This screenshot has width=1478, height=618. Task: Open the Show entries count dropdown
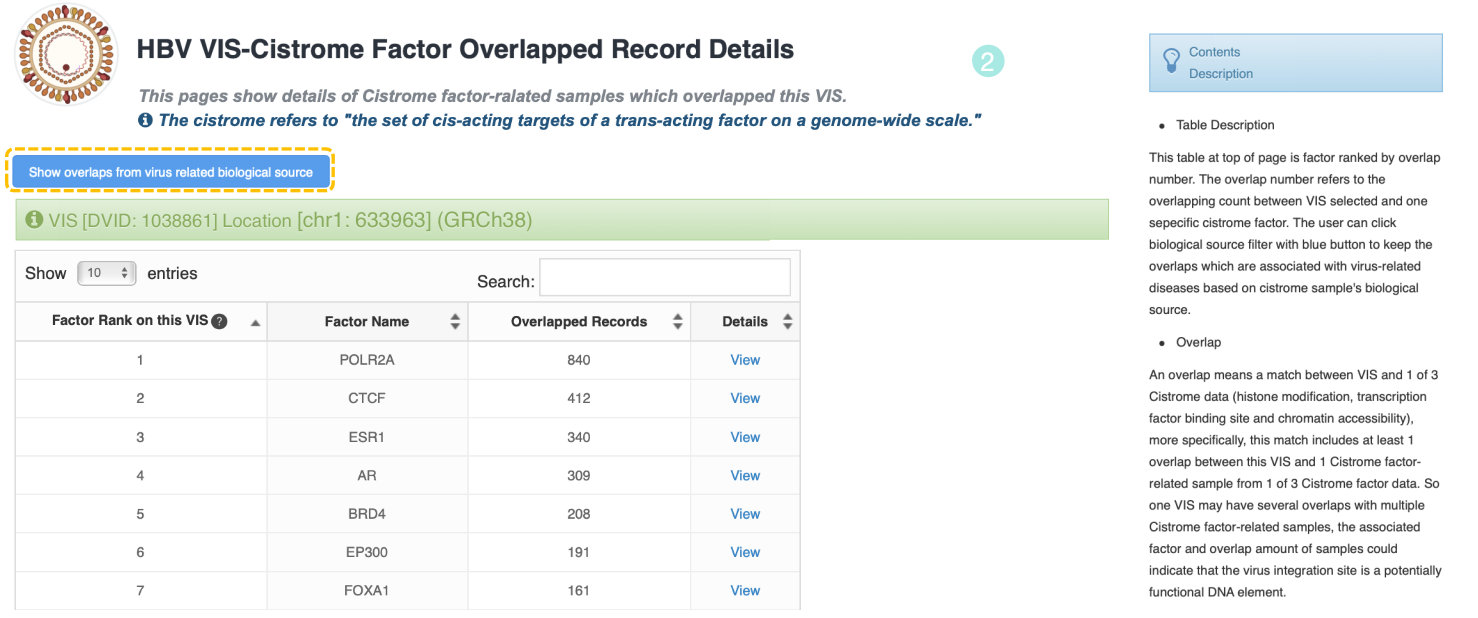point(106,273)
